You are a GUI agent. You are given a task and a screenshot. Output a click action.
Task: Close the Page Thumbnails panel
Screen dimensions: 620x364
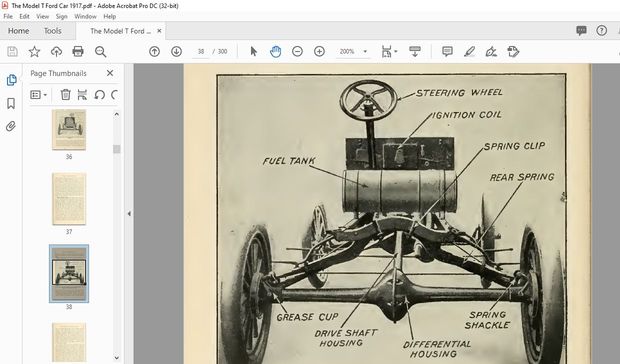[x=110, y=73]
